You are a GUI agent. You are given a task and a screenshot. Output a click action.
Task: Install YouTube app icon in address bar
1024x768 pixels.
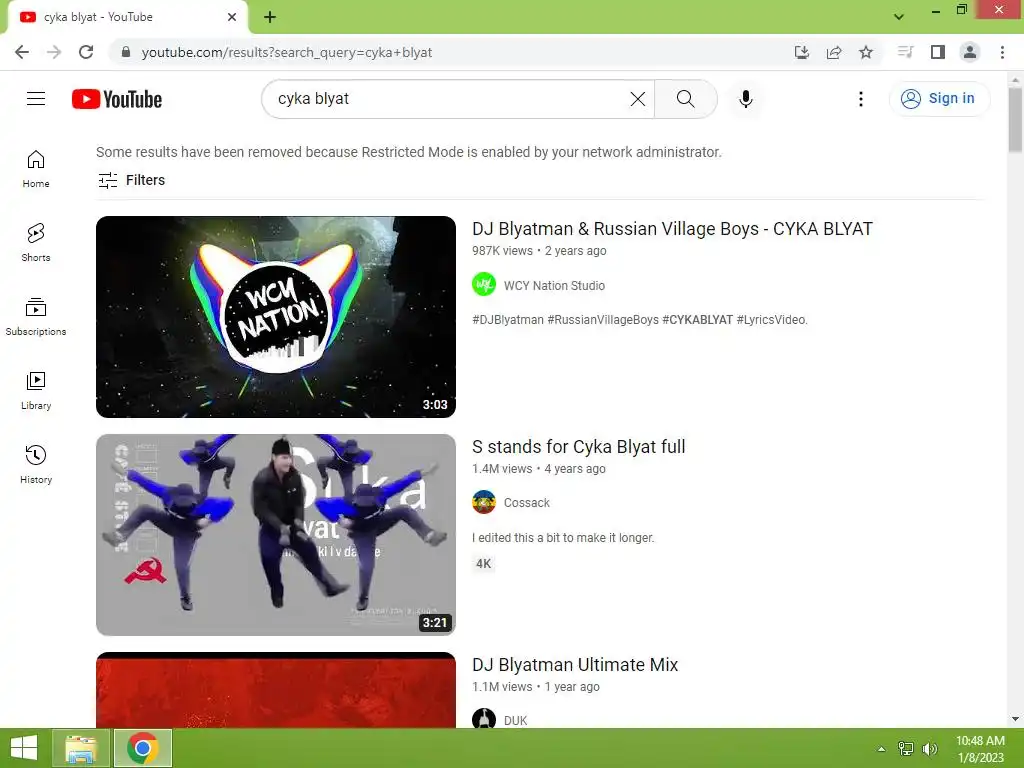point(801,52)
